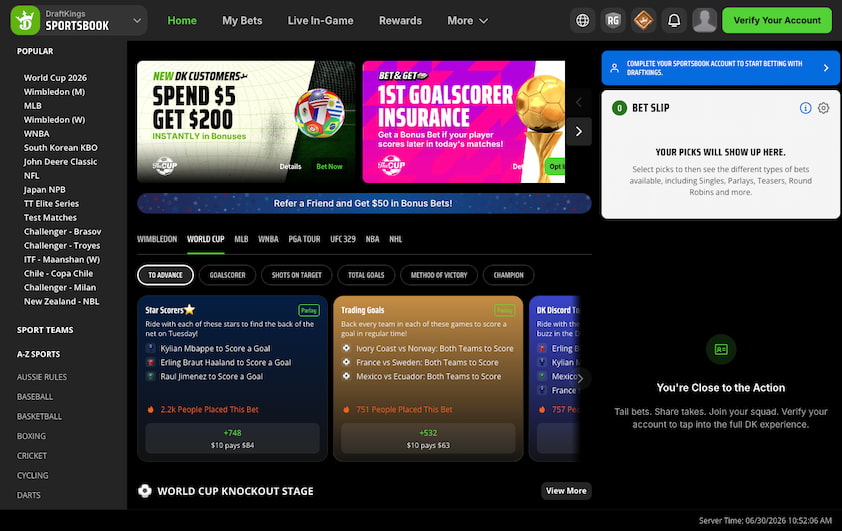The height and width of the screenshot is (531, 842).
Task: Open Details on the Spend $5 promo
Action: point(291,166)
